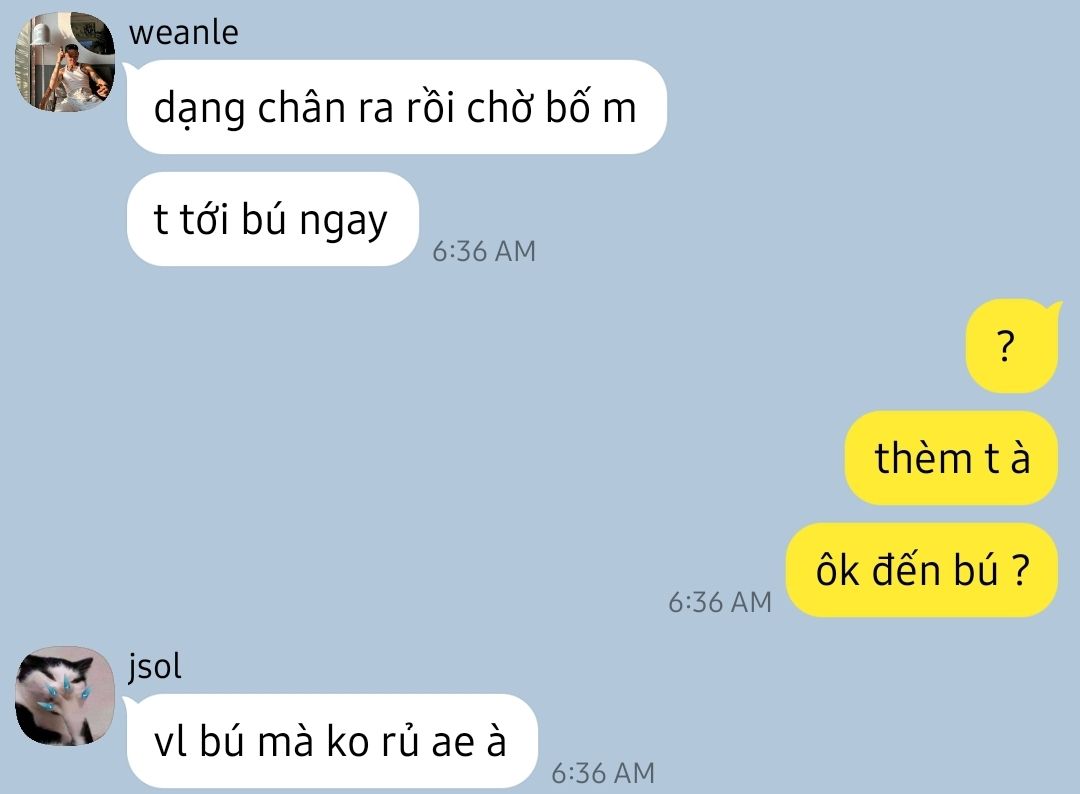The width and height of the screenshot is (1080, 794).
Task: Tap the tail of jsol's message bubble
Action: tap(127, 702)
